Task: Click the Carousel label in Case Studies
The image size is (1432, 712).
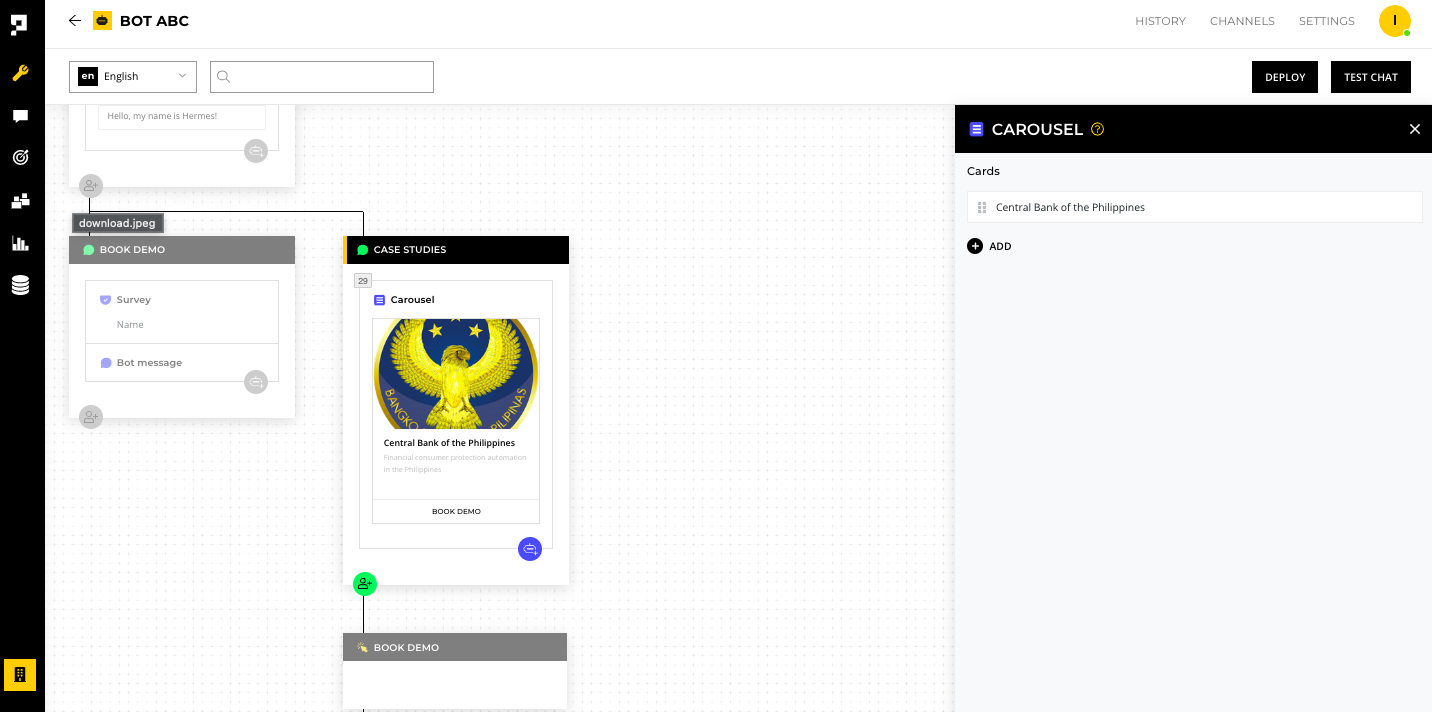Action: (x=412, y=300)
